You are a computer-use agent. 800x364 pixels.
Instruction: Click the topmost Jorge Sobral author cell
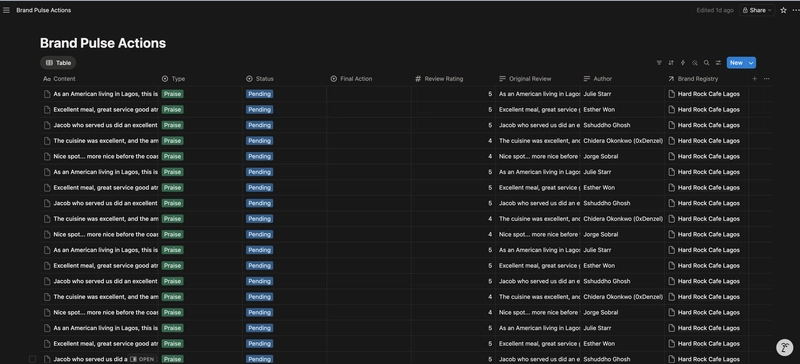pyautogui.click(x=622, y=156)
